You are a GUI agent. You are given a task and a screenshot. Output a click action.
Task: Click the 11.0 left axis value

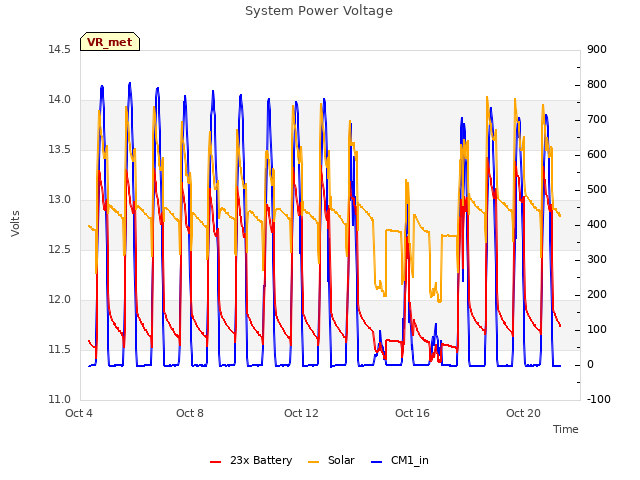coord(60,400)
